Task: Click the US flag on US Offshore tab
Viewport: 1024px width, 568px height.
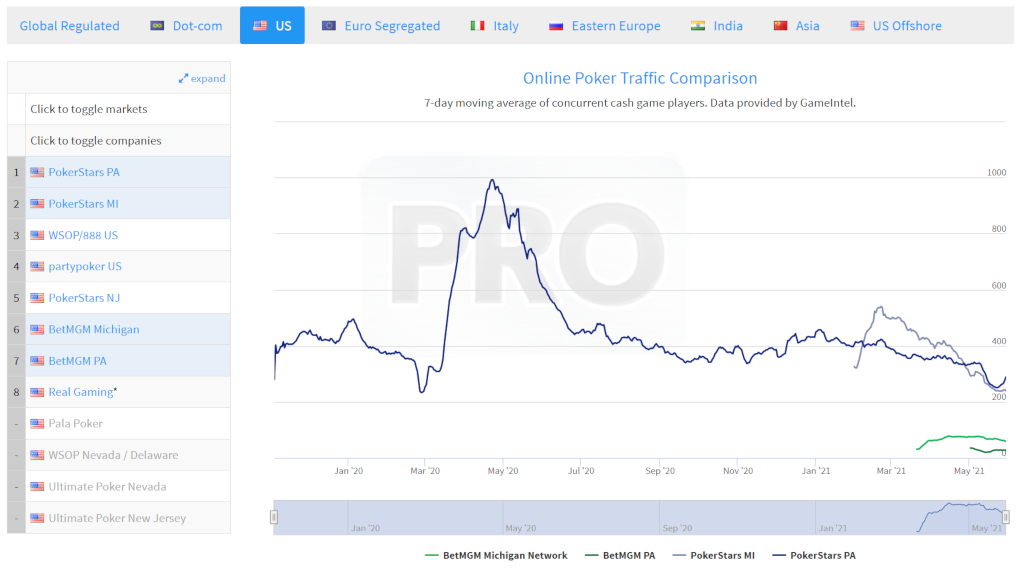Action: coord(857,25)
